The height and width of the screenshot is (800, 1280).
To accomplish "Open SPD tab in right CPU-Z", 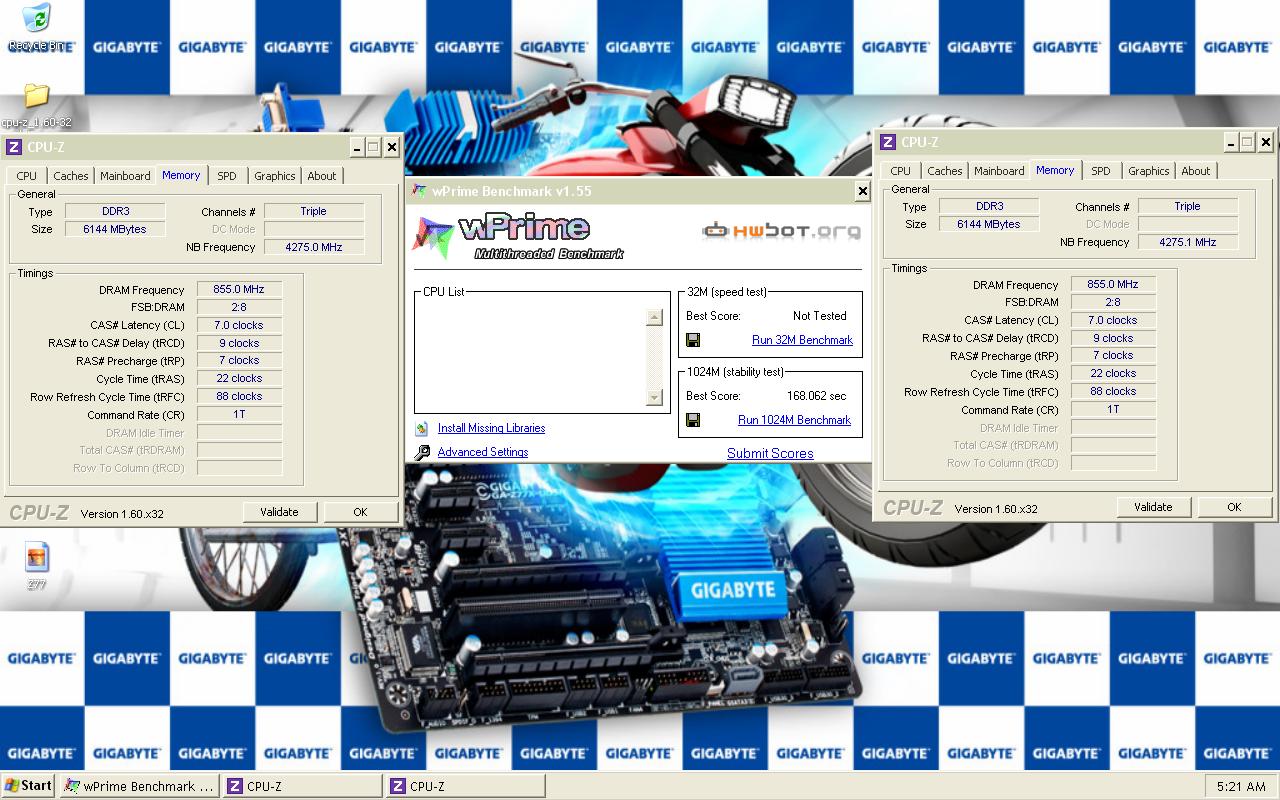I will 1101,171.
